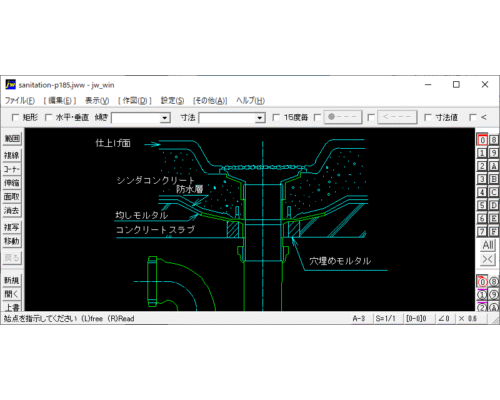Select square layer F button

tap(494, 231)
